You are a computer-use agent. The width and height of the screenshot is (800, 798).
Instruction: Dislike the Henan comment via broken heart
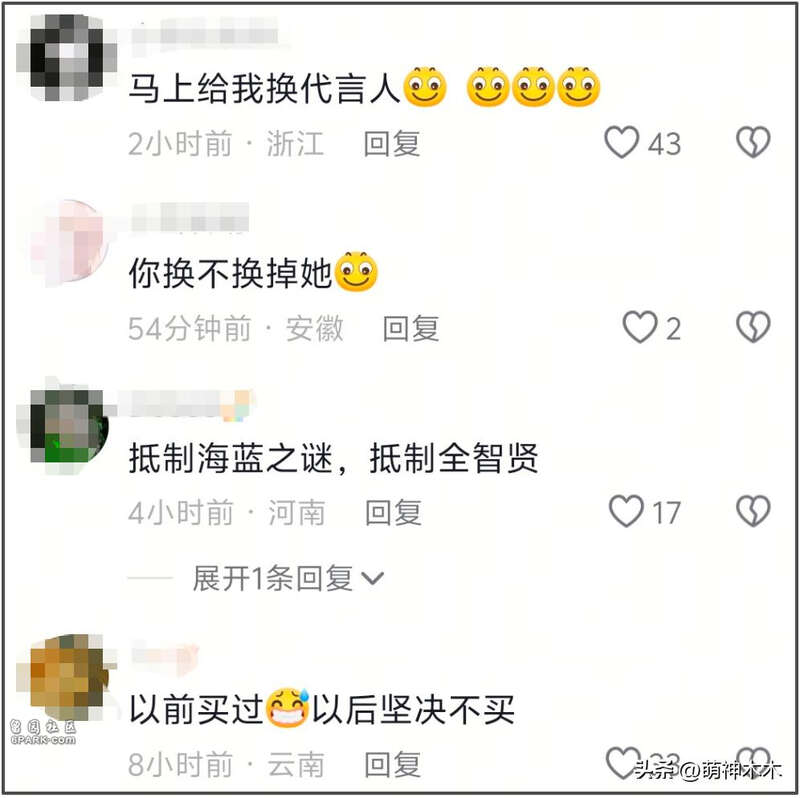pyautogui.click(x=753, y=511)
